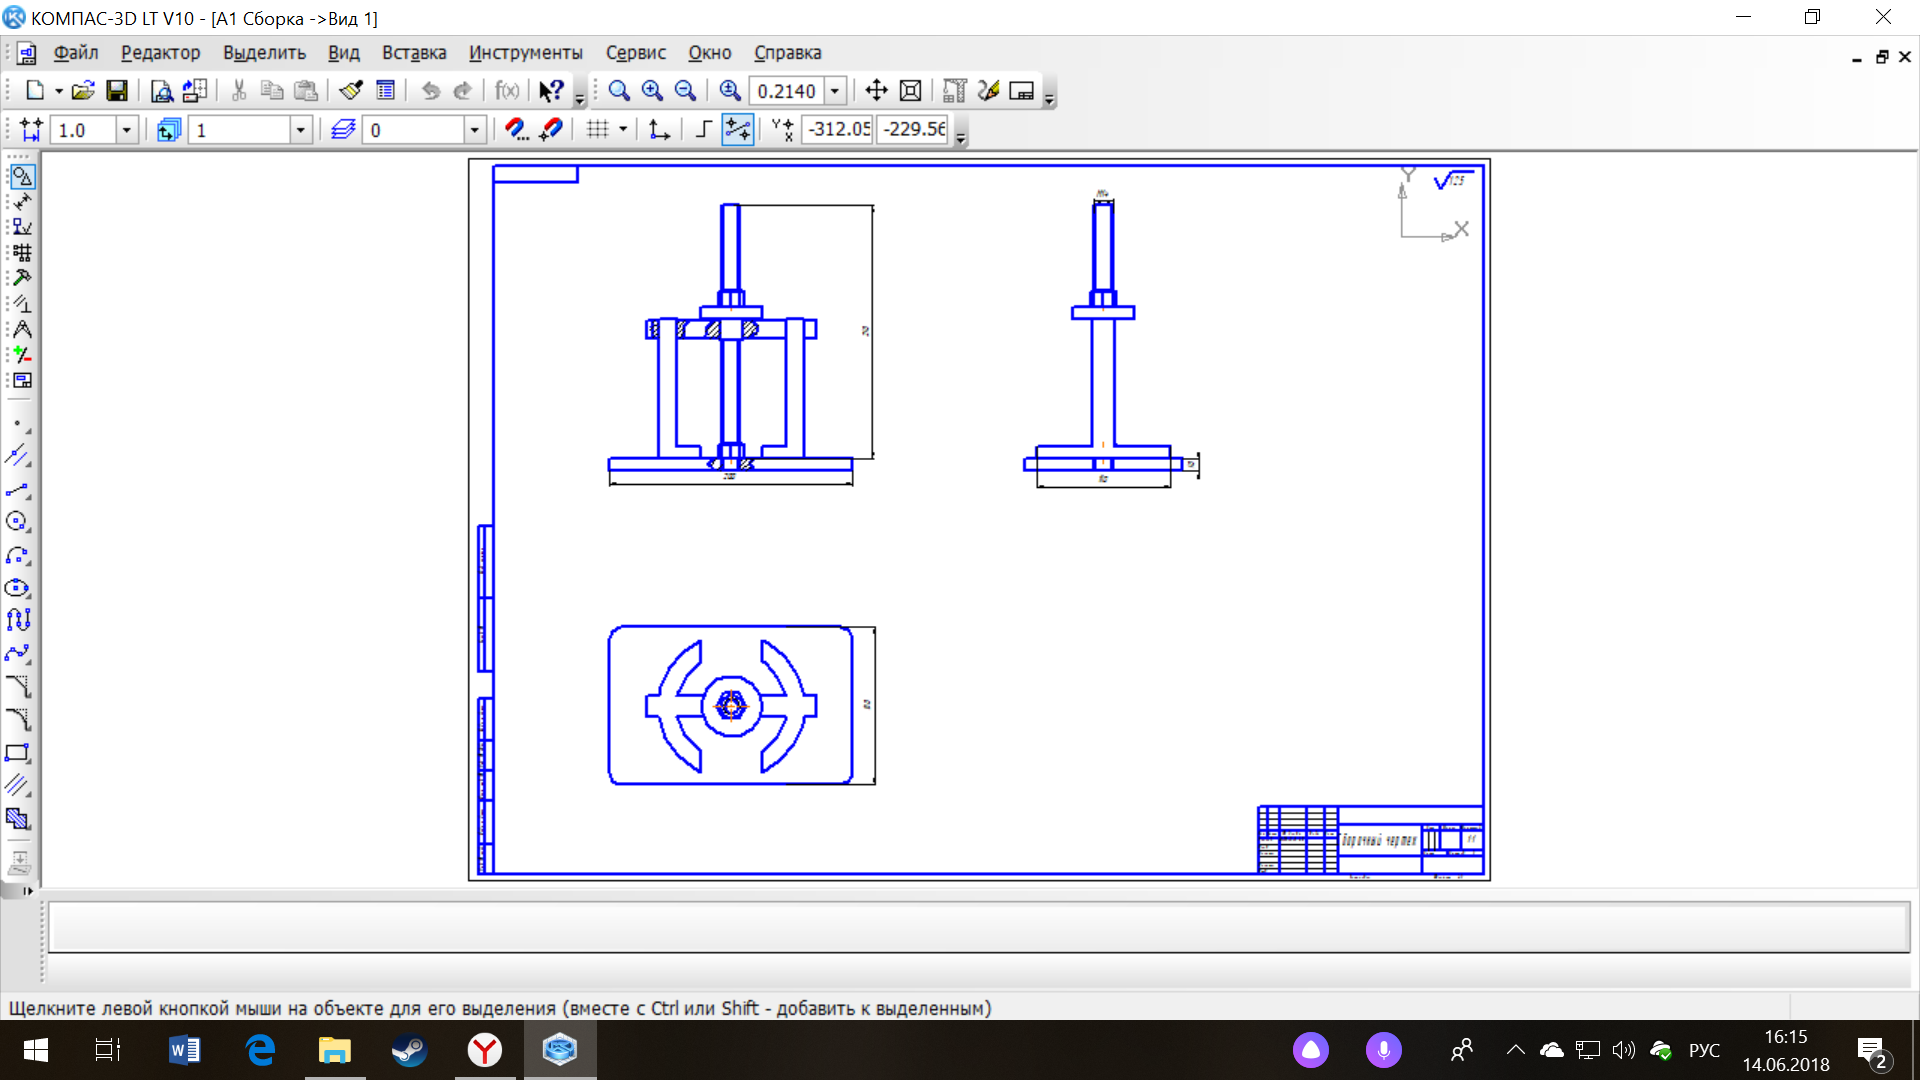Open the cursor step 1.0 dropdown
Image resolution: width=1920 pixels, height=1080 pixels.
coord(126,130)
